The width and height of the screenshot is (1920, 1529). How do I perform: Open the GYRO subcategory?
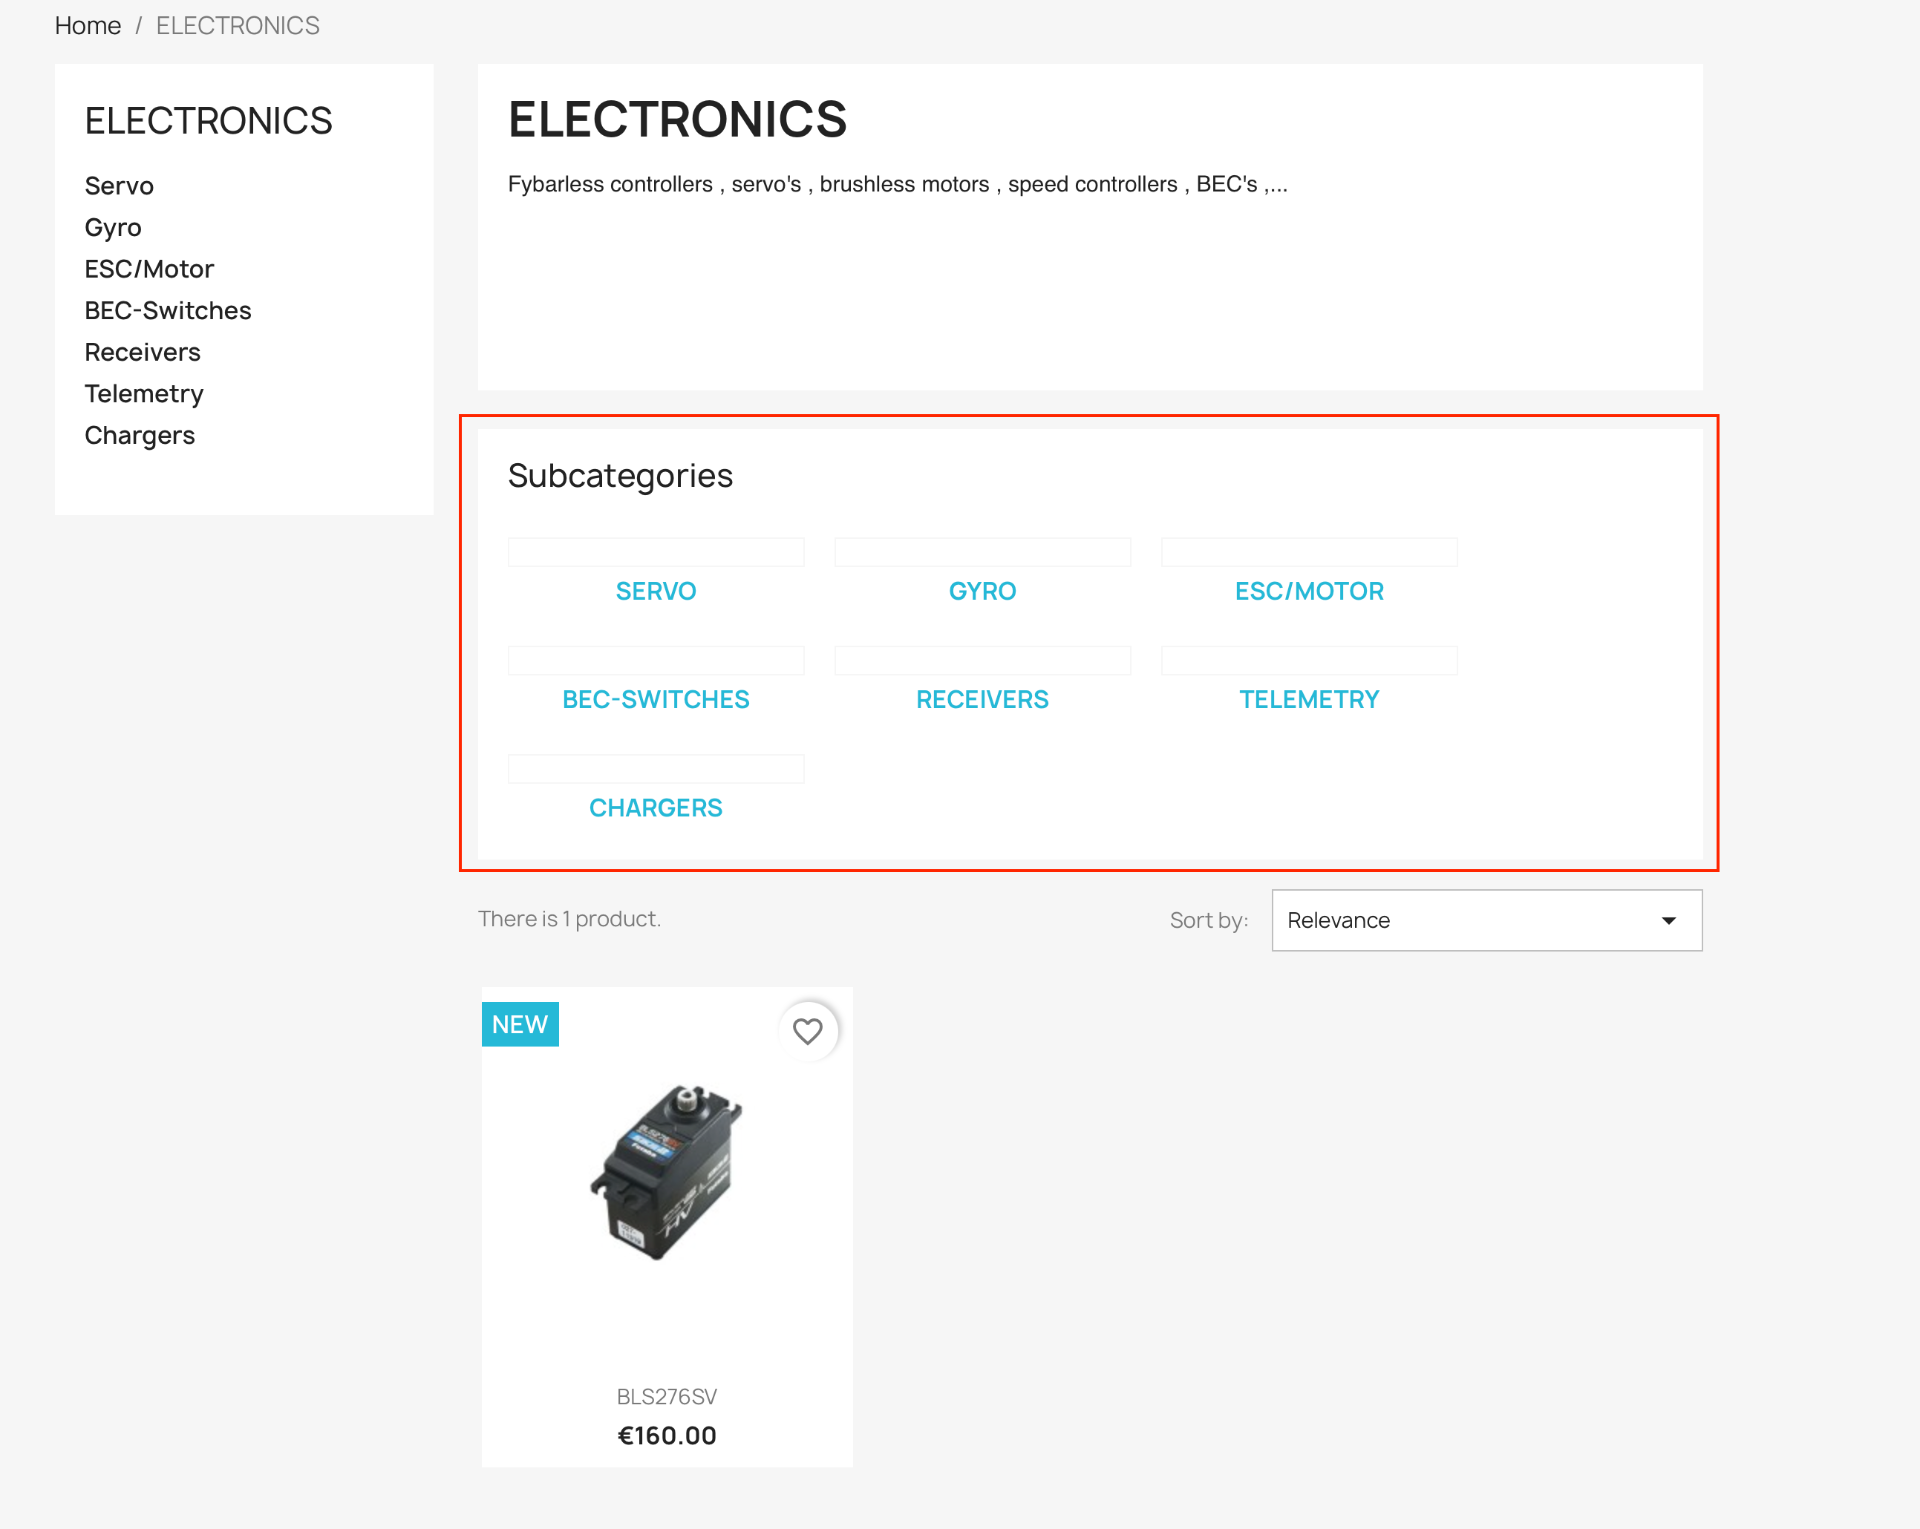982,591
